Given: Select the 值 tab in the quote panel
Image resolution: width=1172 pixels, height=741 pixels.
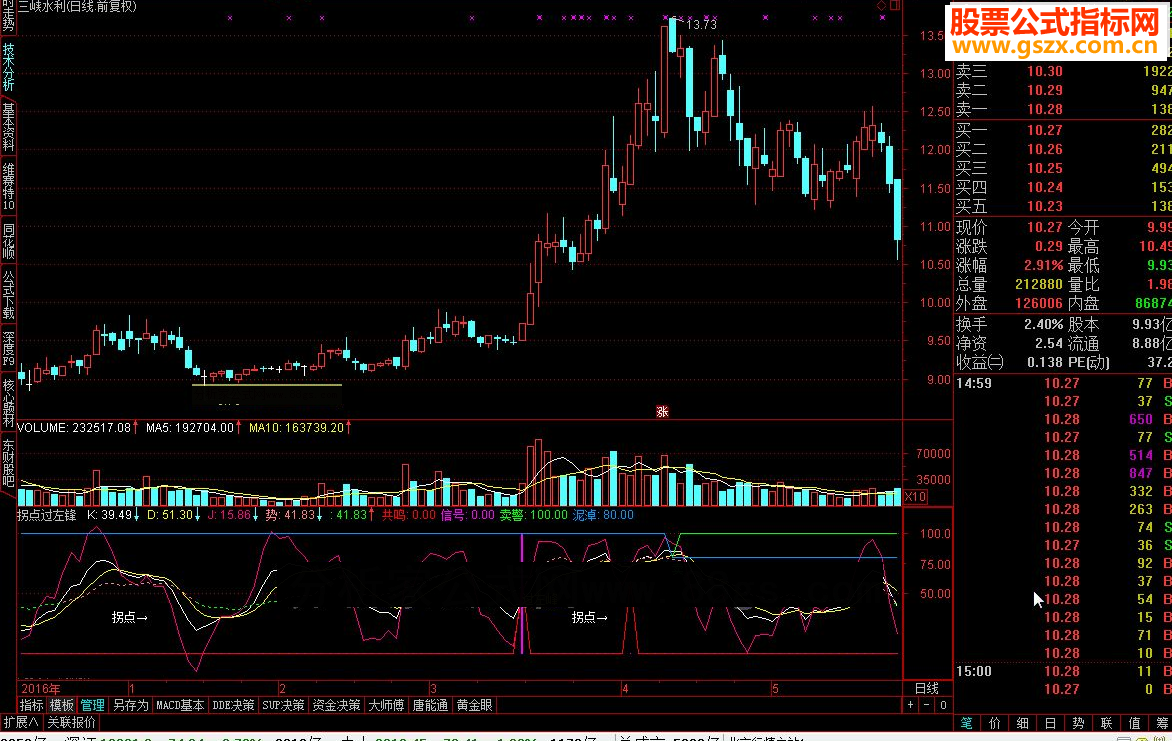Looking at the screenshot, I should (1135, 723).
